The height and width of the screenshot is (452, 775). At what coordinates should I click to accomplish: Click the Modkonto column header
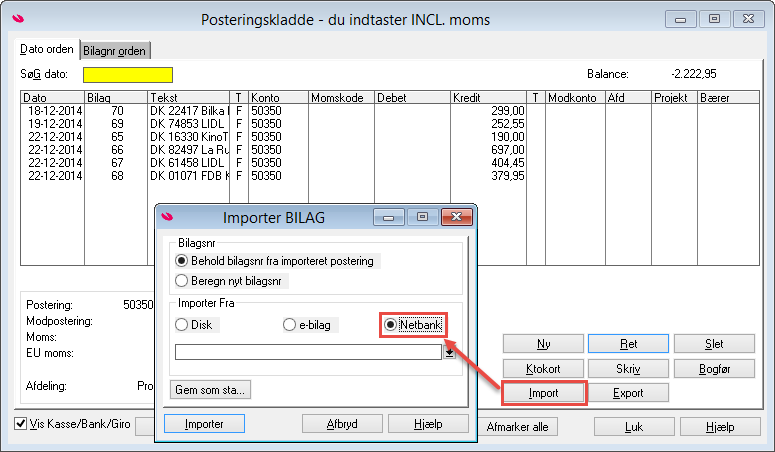[575, 97]
